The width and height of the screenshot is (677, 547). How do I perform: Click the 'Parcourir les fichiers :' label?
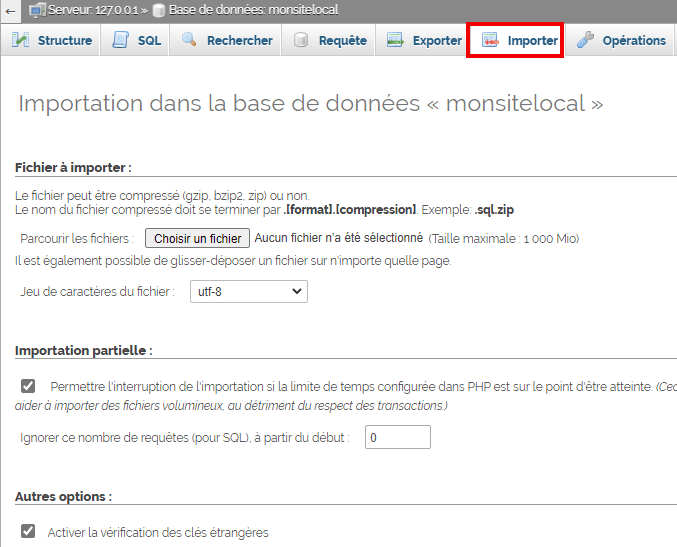tap(77, 238)
